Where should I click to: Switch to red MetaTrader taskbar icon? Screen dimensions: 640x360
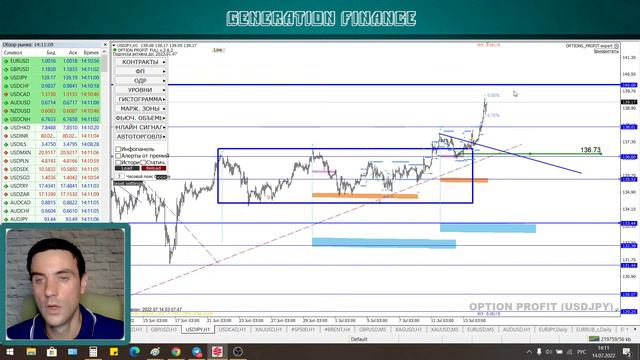click(217, 351)
